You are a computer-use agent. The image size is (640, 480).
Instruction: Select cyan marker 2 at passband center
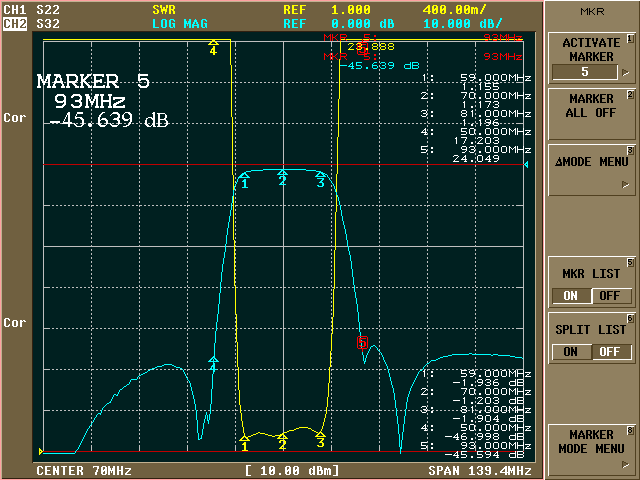pyautogui.click(x=282, y=179)
